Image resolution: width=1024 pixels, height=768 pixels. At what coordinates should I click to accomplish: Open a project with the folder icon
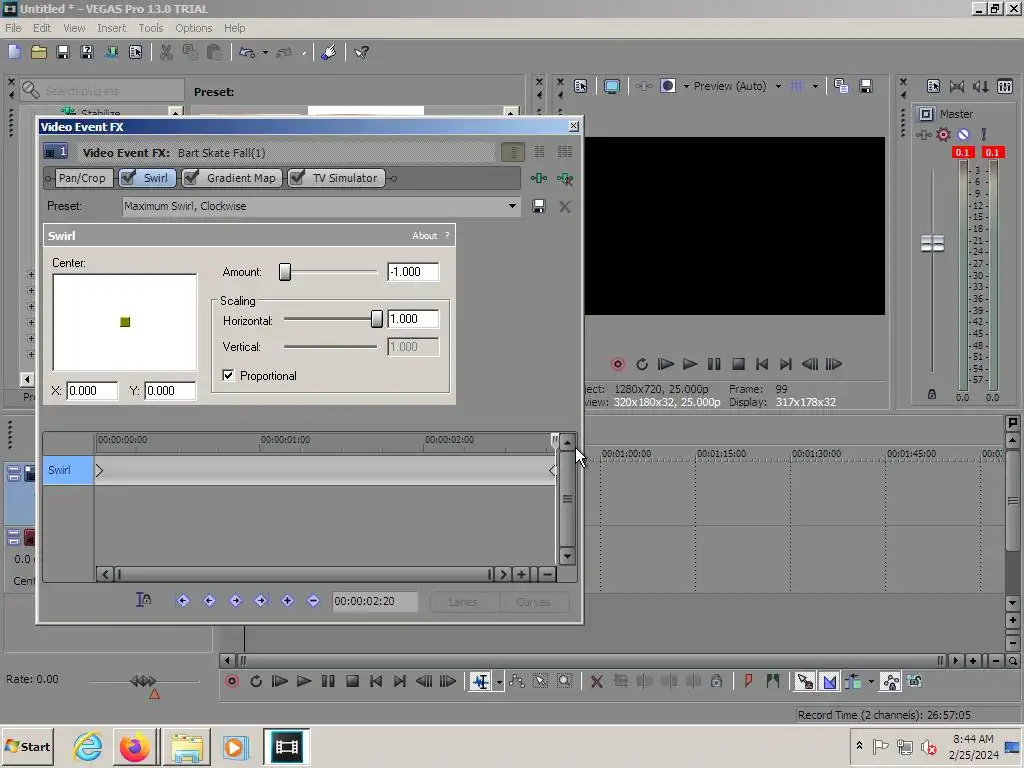[39, 52]
